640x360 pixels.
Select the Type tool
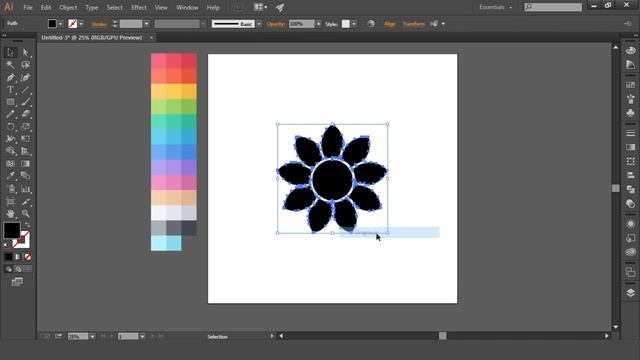pos(11,90)
